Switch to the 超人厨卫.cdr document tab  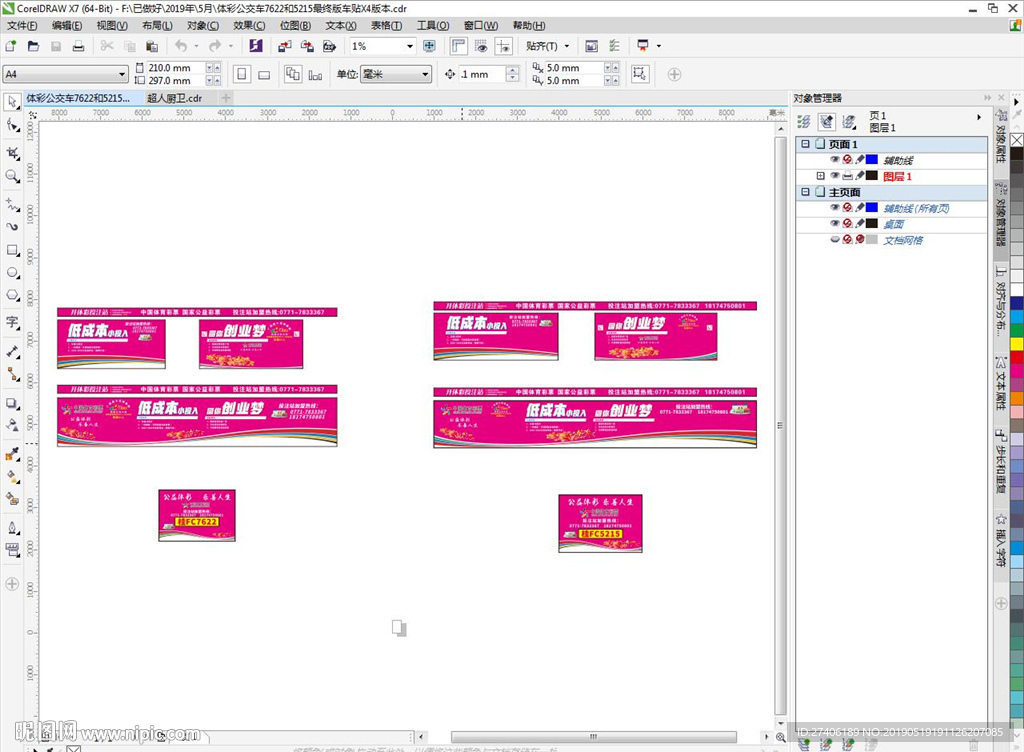tap(174, 98)
